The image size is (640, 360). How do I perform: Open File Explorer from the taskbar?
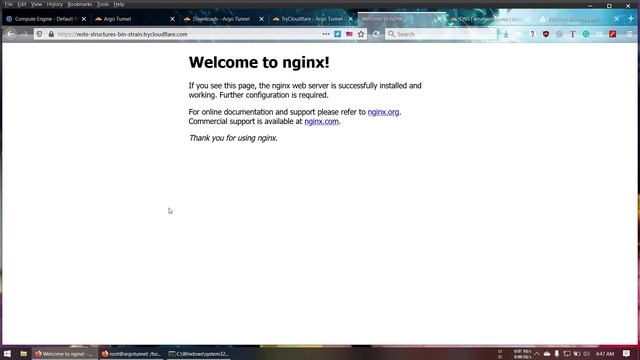click(x=24, y=353)
